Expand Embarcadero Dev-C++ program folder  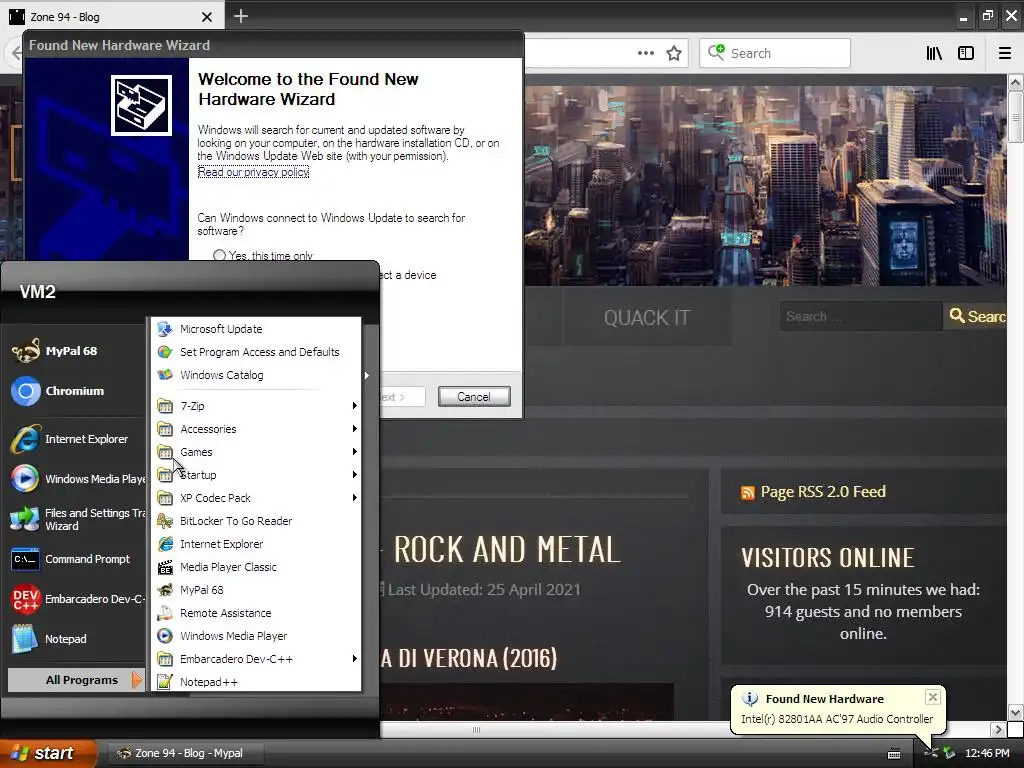[256, 659]
